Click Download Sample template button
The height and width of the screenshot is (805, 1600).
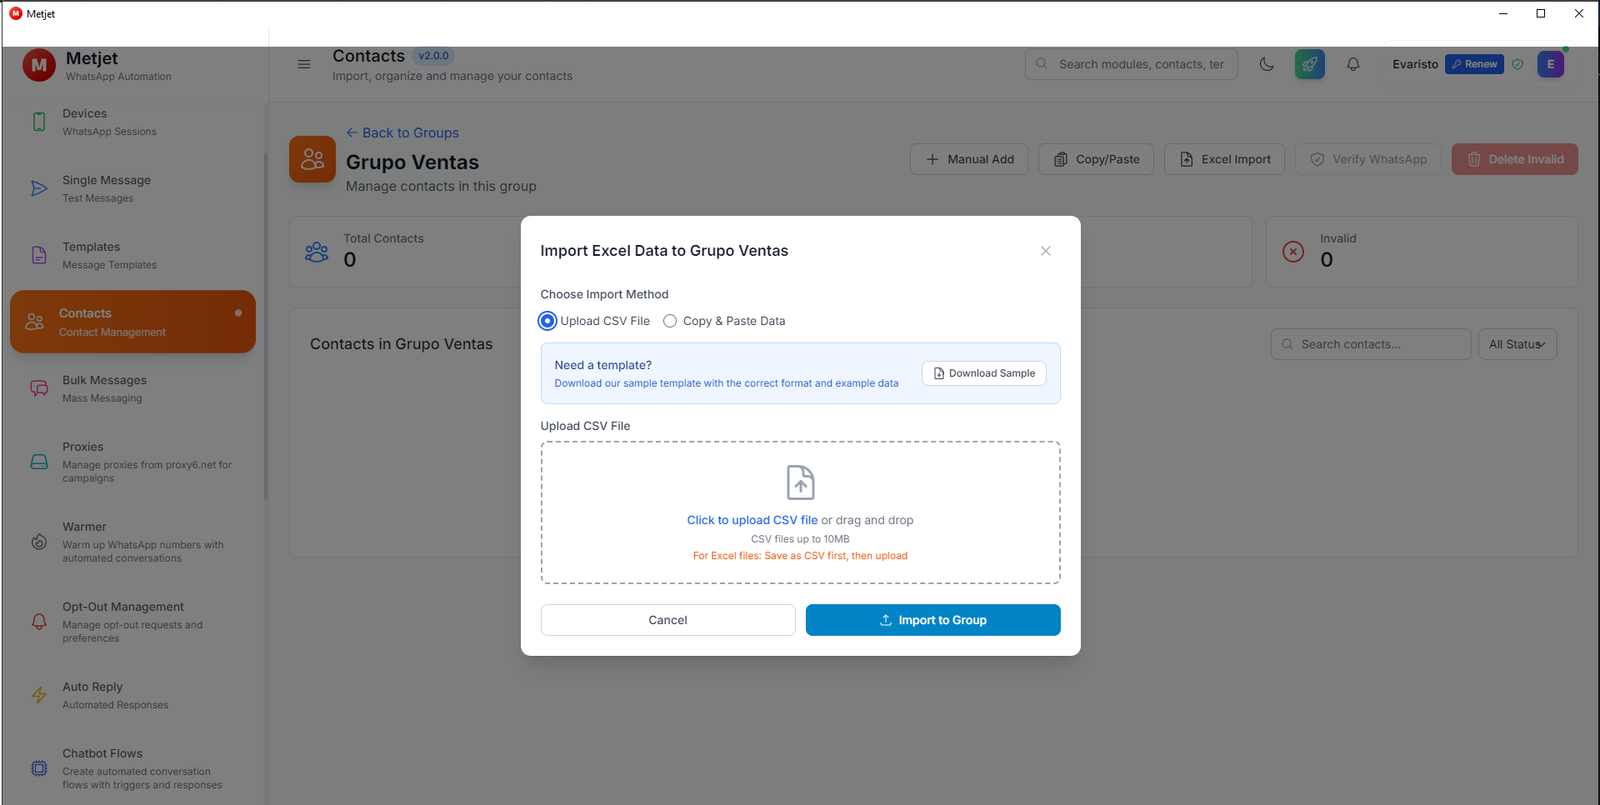(983, 372)
